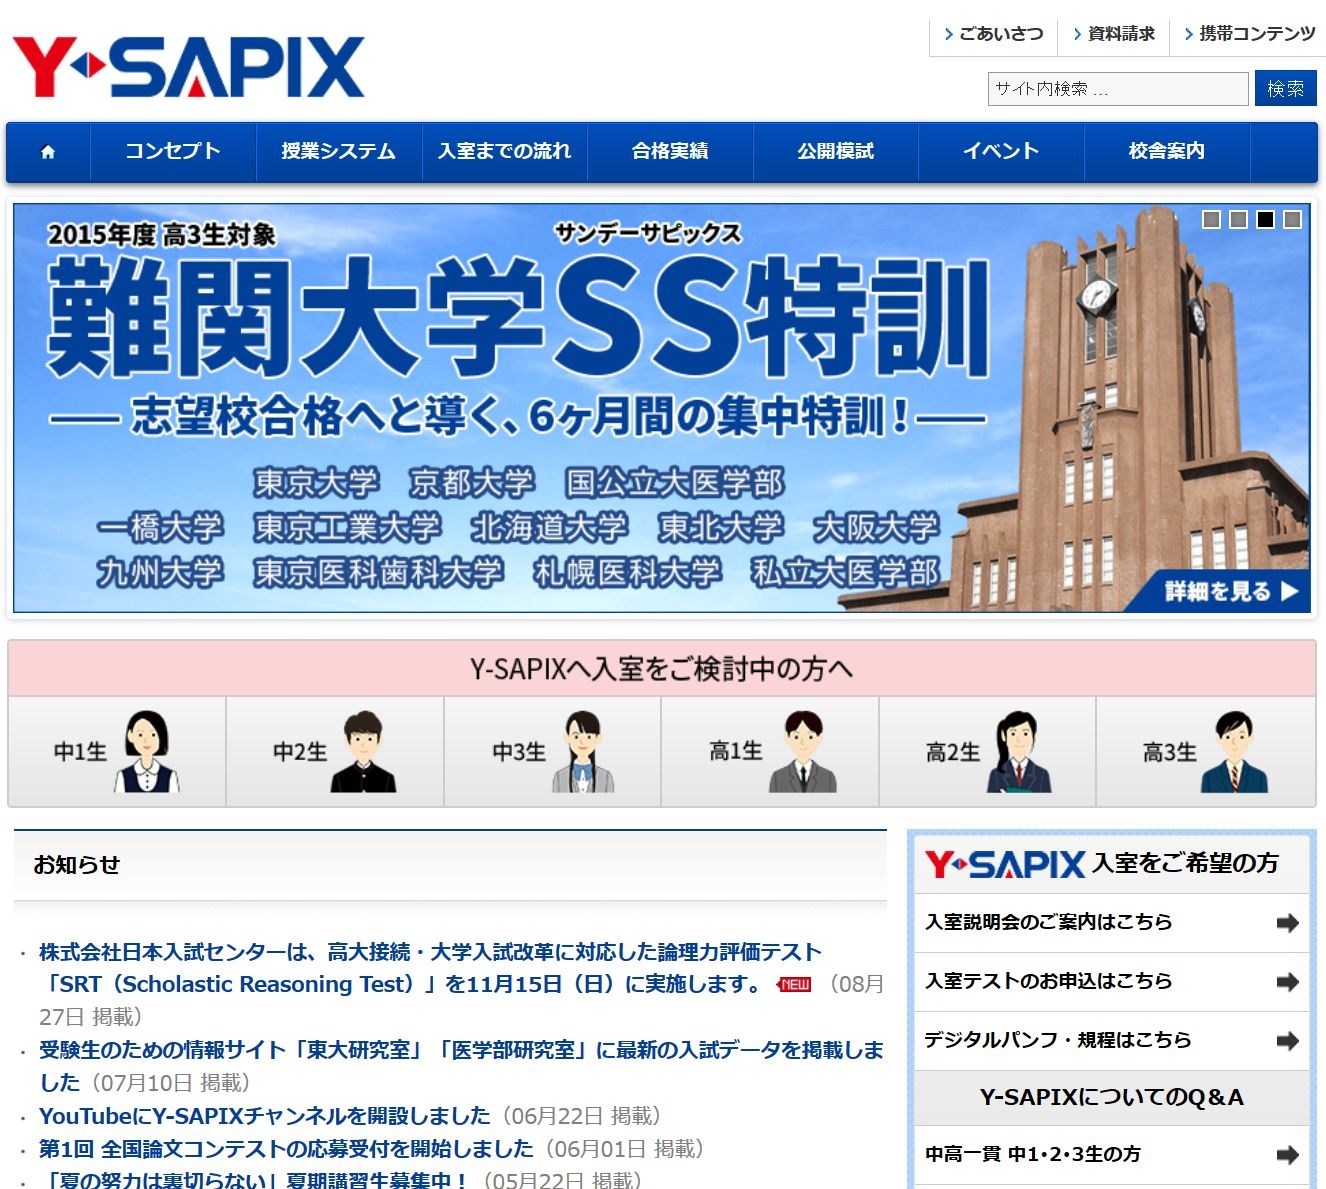The height and width of the screenshot is (1189, 1326).
Task: Click Y-SAPIXへ入室をご検討中の方へ header
Action: [x=662, y=669]
